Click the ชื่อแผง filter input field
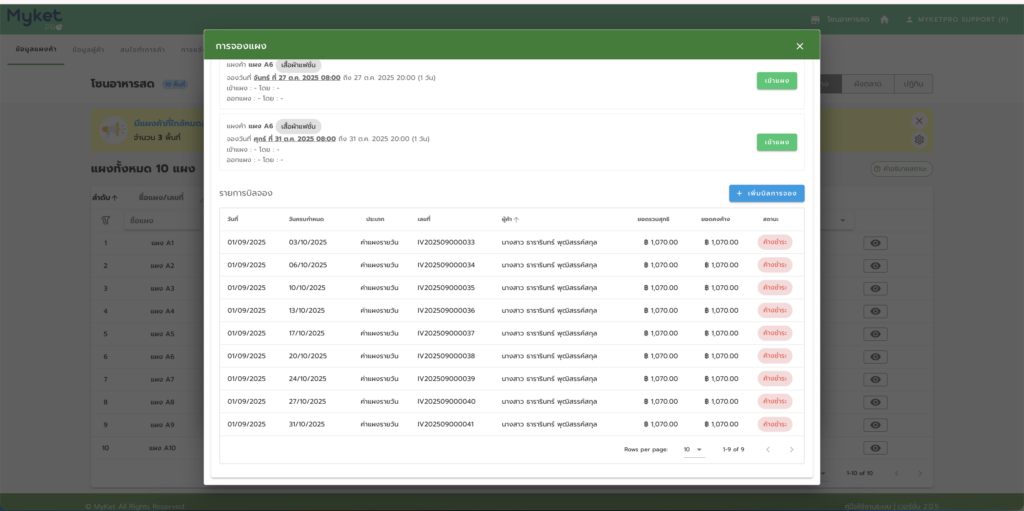1024x511 pixels. click(x=165, y=221)
